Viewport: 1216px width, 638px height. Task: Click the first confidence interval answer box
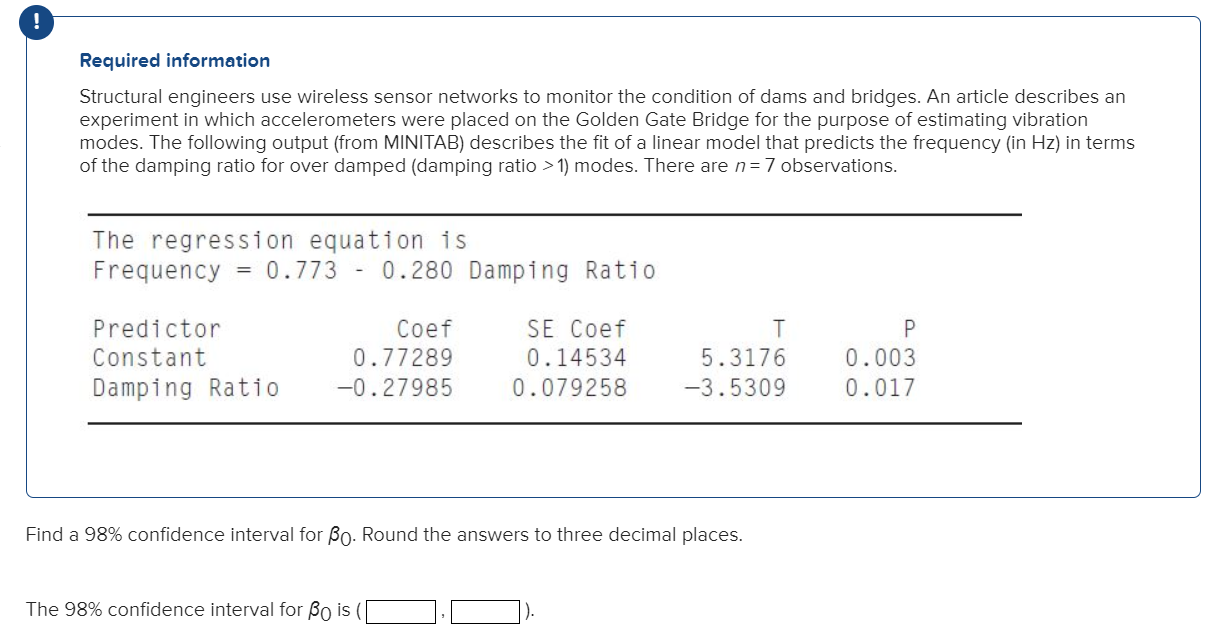[399, 610]
